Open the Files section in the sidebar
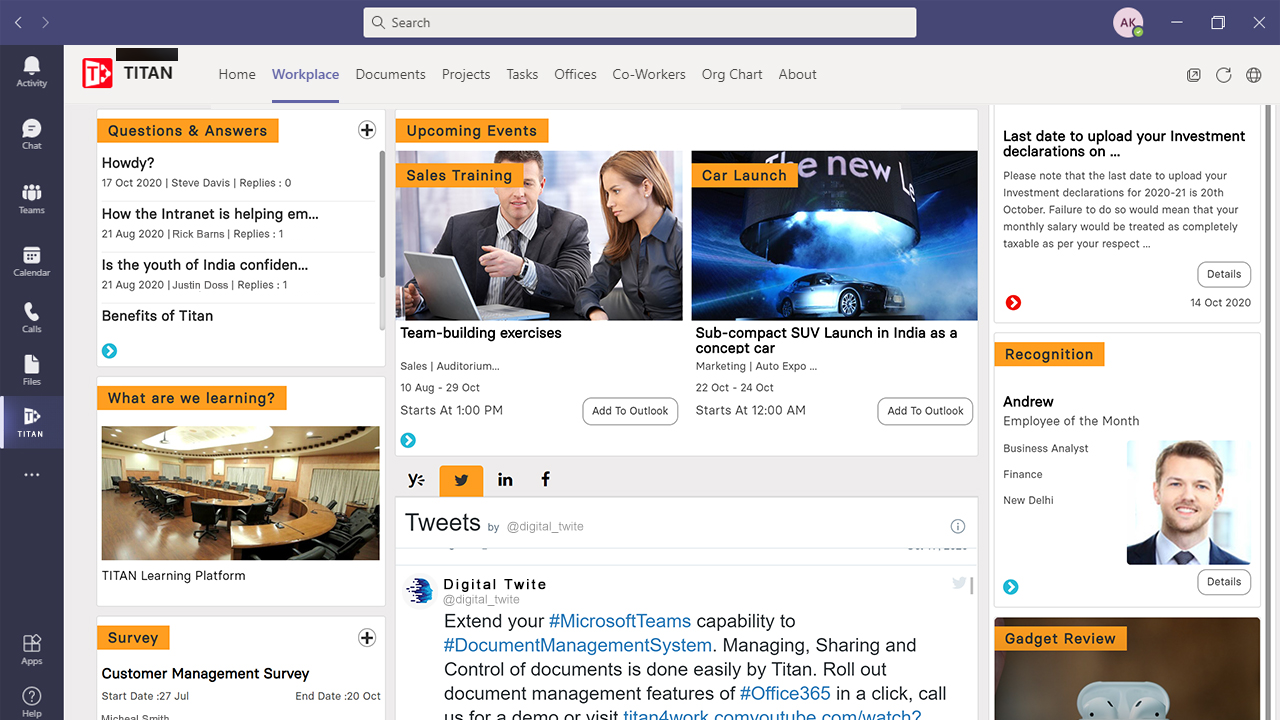The image size is (1280, 720). tap(31, 370)
